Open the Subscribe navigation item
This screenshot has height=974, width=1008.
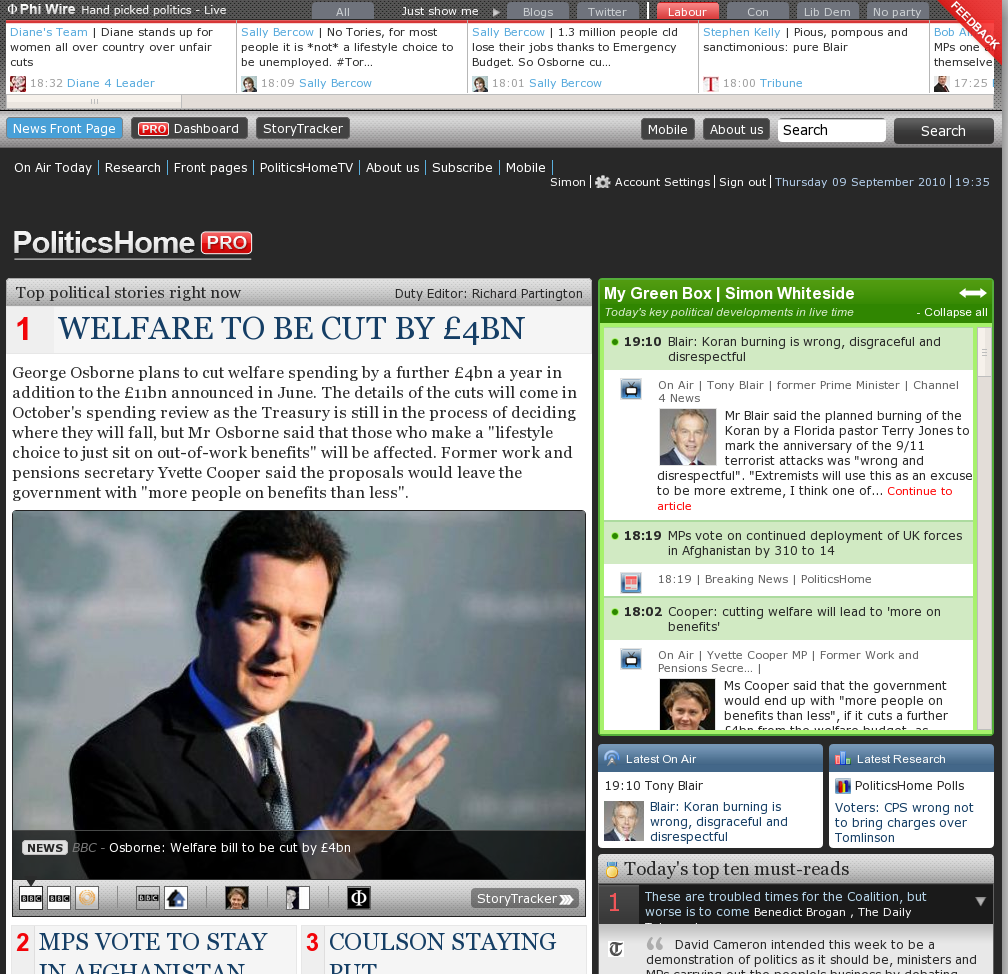(x=462, y=168)
